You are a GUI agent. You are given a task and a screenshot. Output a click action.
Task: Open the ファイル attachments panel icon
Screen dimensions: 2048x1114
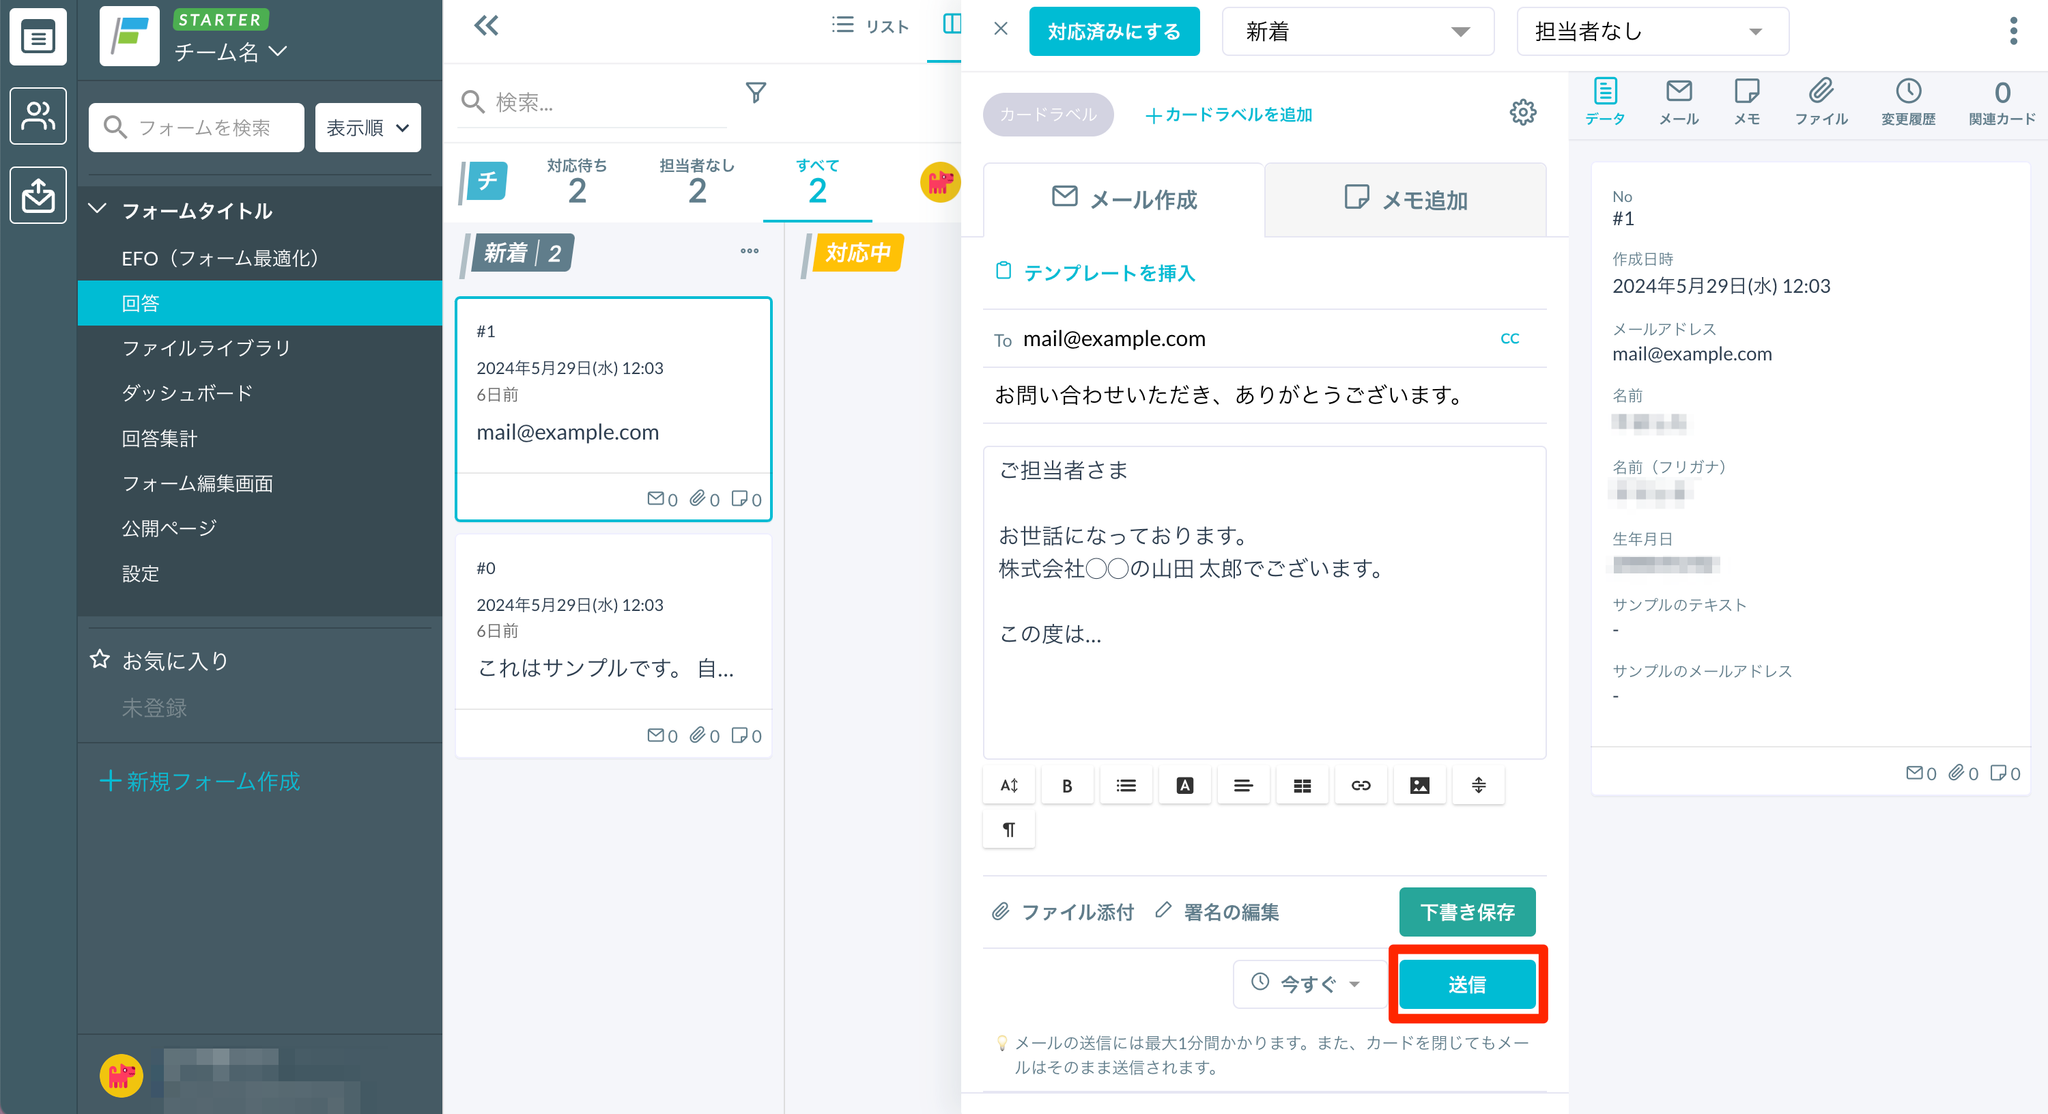click(x=1821, y=102)
